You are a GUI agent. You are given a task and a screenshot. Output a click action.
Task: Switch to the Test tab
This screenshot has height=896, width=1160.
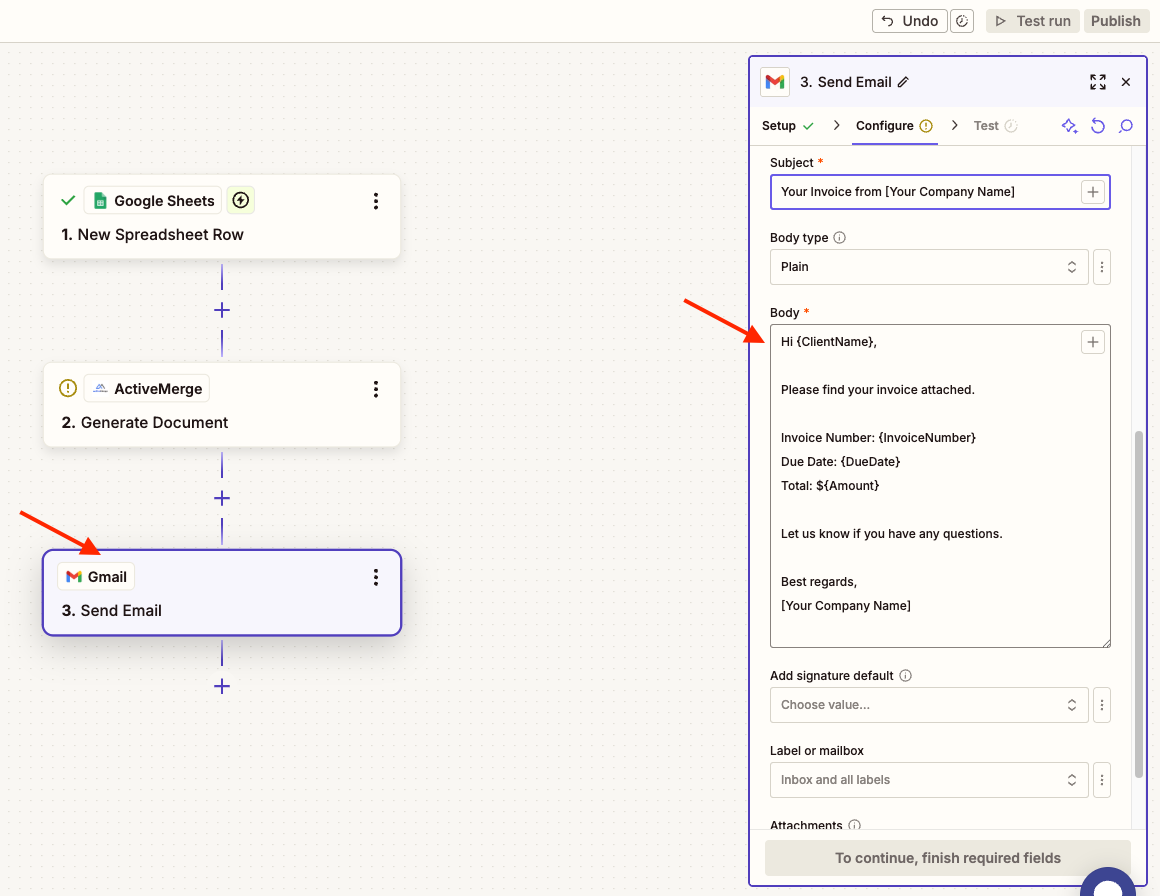coord(986,125)
